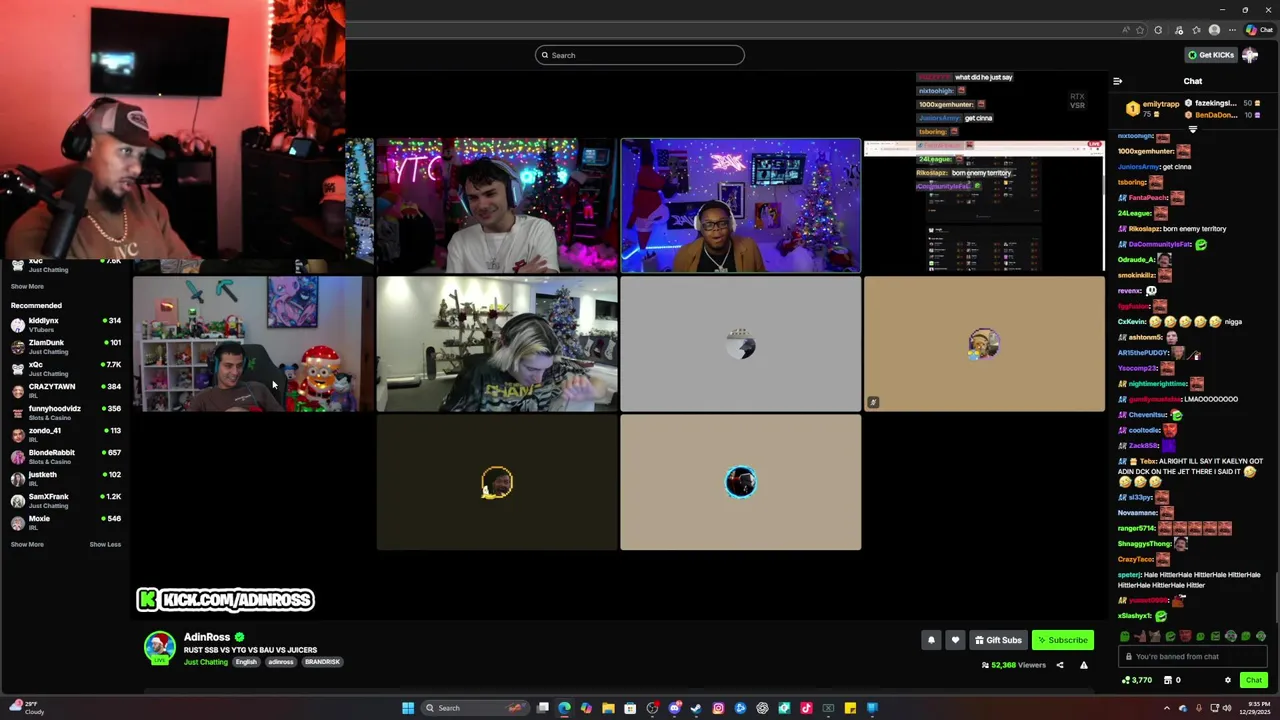
Task: Open Steam from taskbar
Action: [696, 708]
